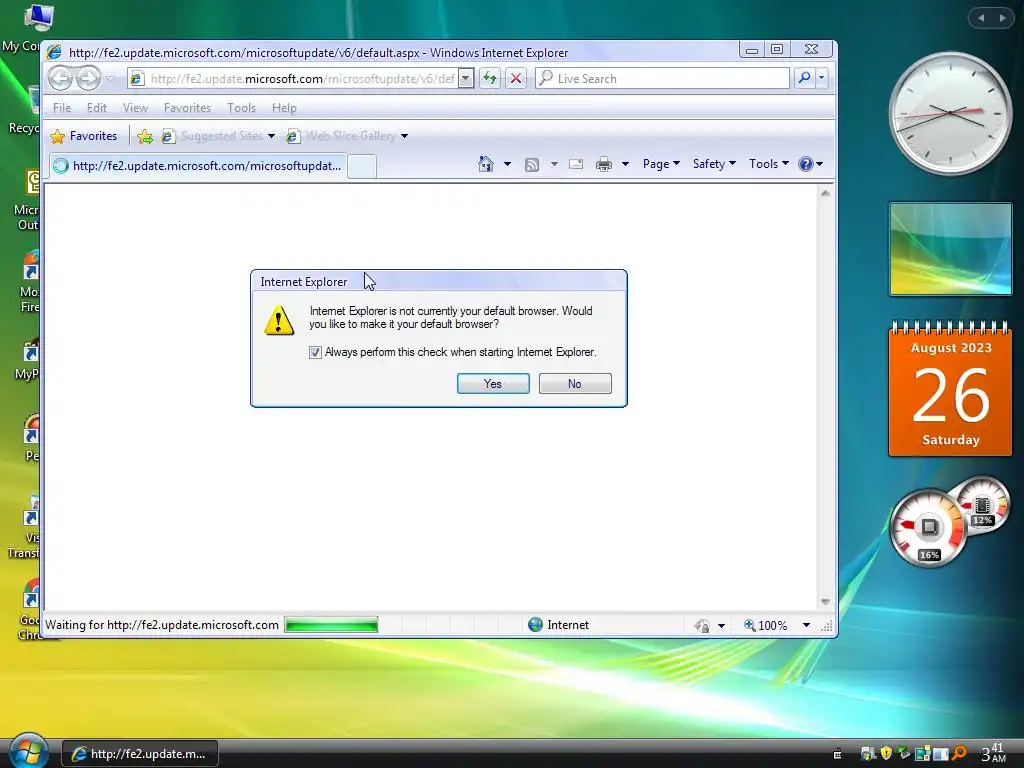Viewport: 1024px width, 768px height.
Task: Click No in default browser dialog
Action: click(x=575, y=384)
